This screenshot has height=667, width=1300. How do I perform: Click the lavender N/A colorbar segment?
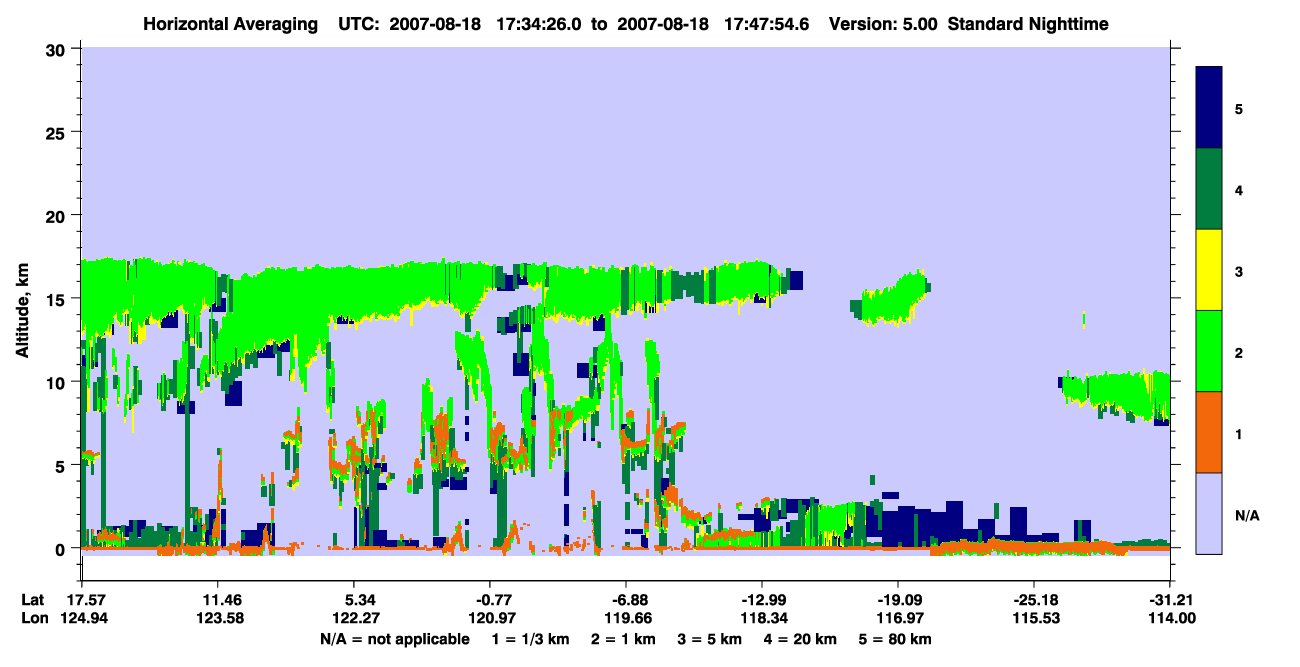click(x=1209, y=513)
